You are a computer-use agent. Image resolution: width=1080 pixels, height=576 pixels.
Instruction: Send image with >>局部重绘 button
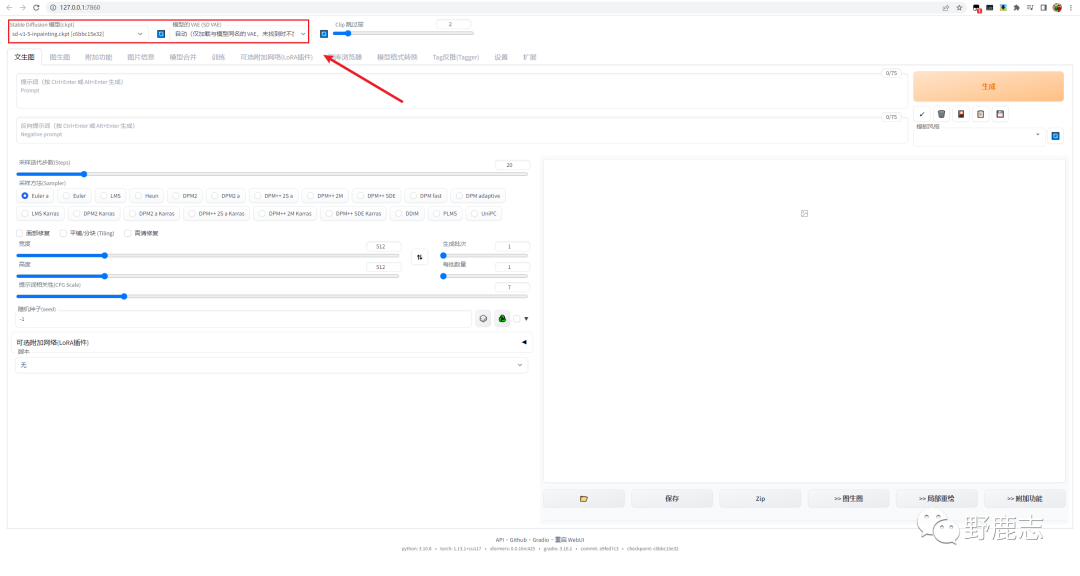(x=937, y=498)
